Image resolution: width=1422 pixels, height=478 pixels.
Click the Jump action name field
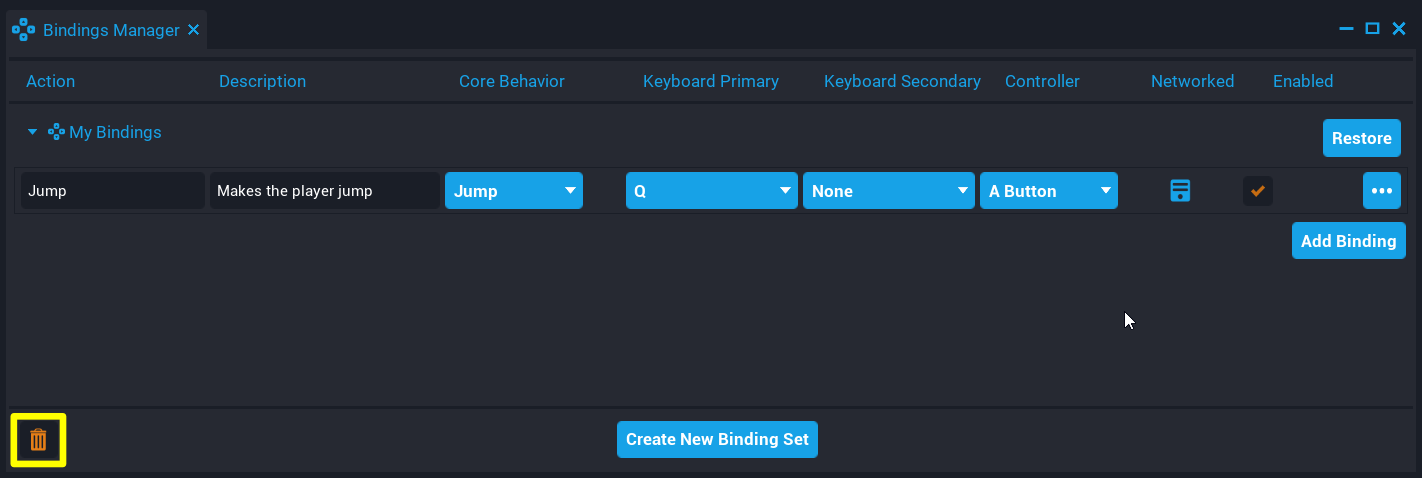tap(112, 191)
